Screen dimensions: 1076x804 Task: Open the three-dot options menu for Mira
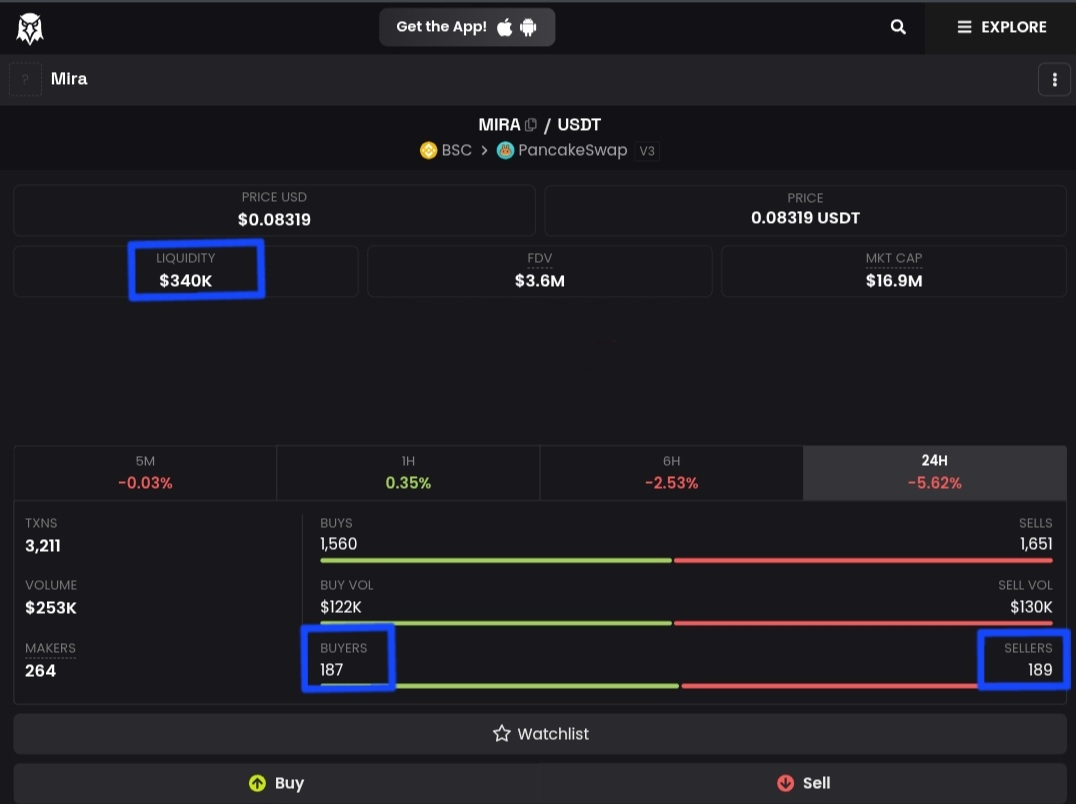coord(1054,80)
